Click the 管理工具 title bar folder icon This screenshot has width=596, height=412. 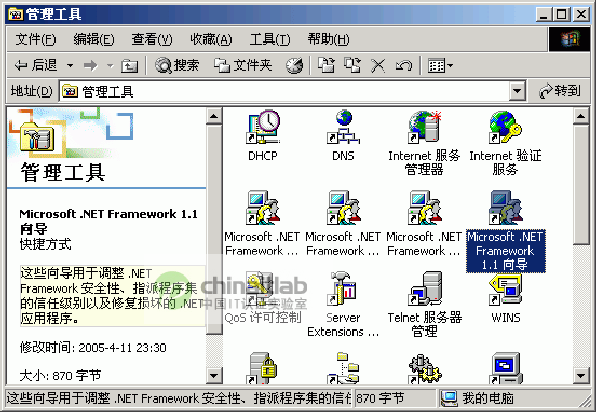coord(15,14)
